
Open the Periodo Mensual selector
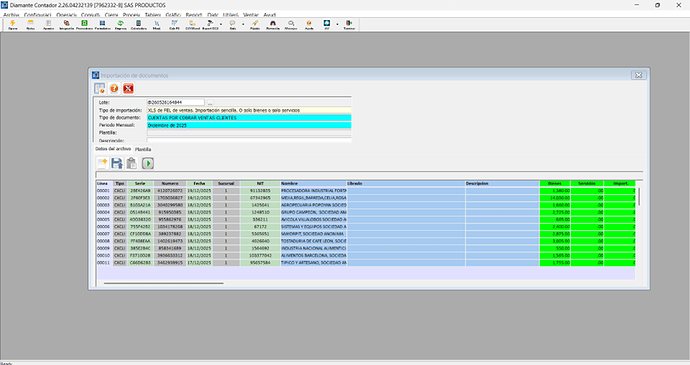249,125
